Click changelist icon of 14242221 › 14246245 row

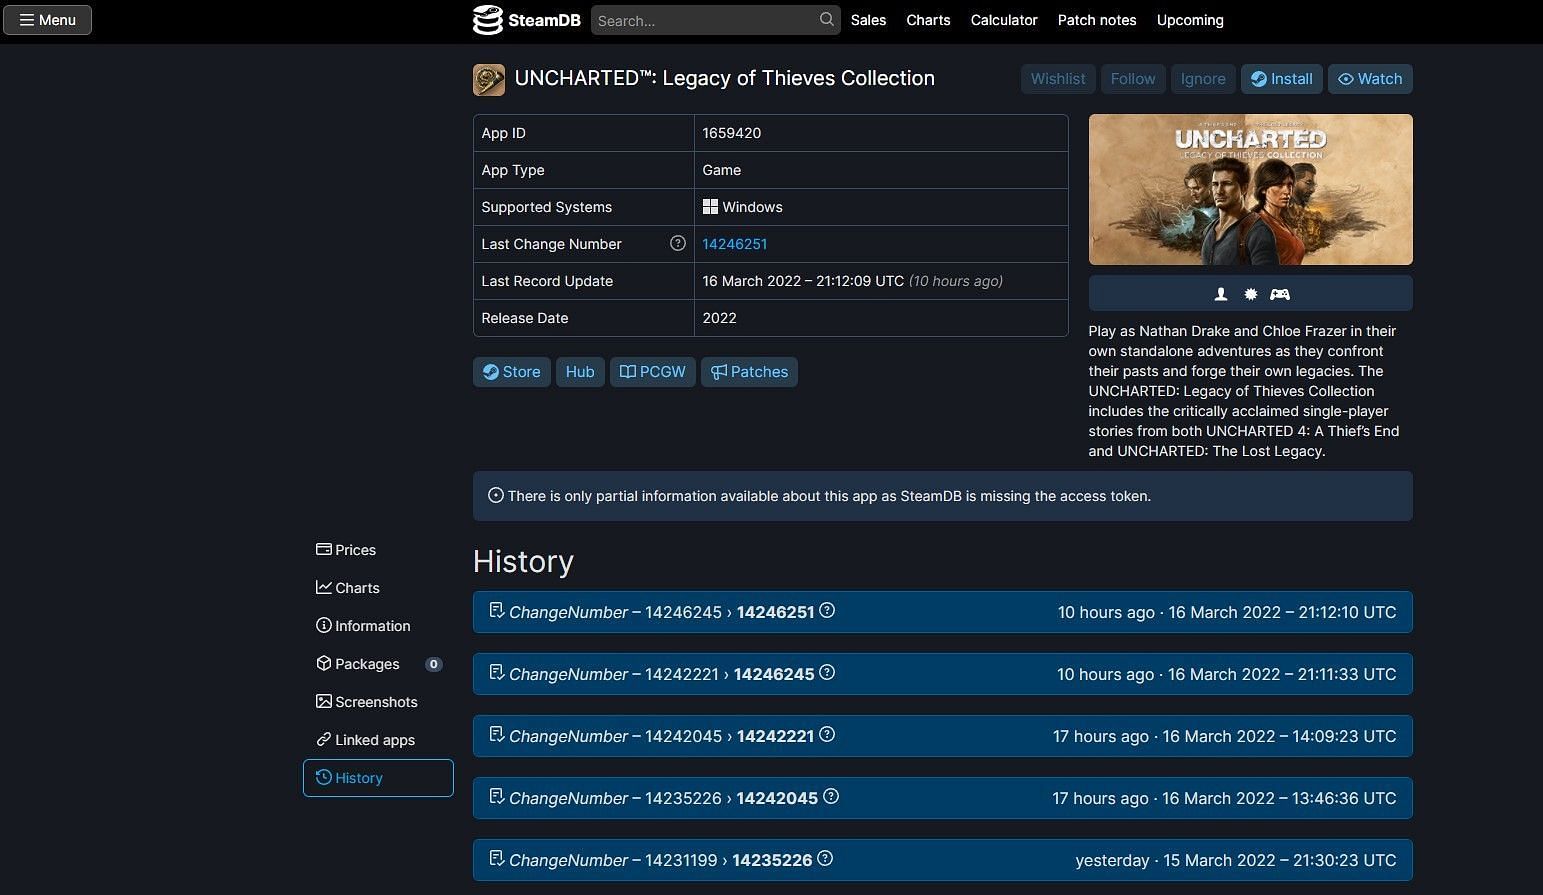(x=496, y=673)
